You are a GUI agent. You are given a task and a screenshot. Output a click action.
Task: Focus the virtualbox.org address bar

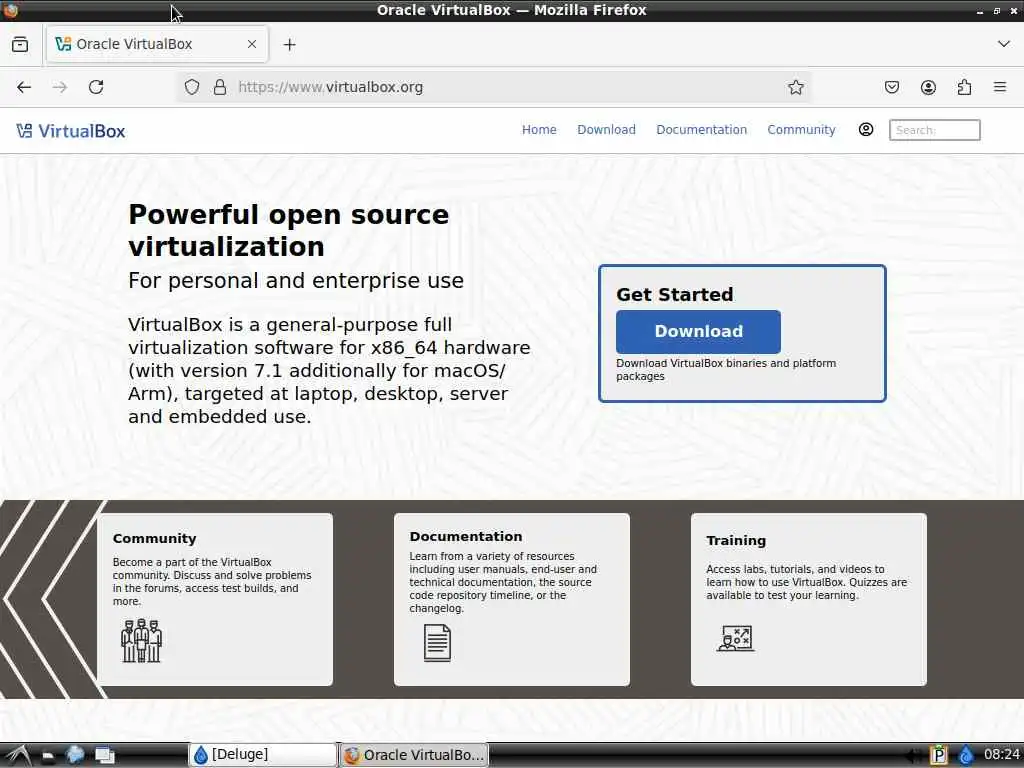point(493,87)
